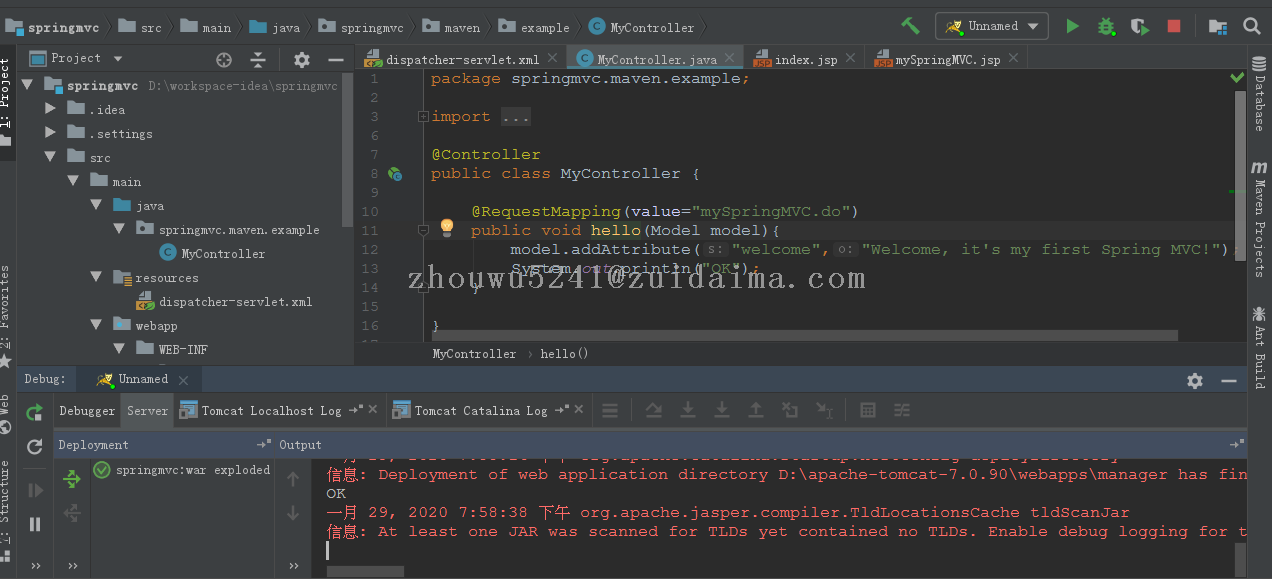The height and width of the screenshot is (579, 1272).
Task: Build project with the hammer icon
Action: (910, 26)
